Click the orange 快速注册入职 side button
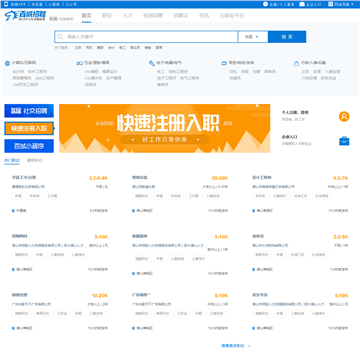Viewport: 360px width, 360px height. click(29, 128)
